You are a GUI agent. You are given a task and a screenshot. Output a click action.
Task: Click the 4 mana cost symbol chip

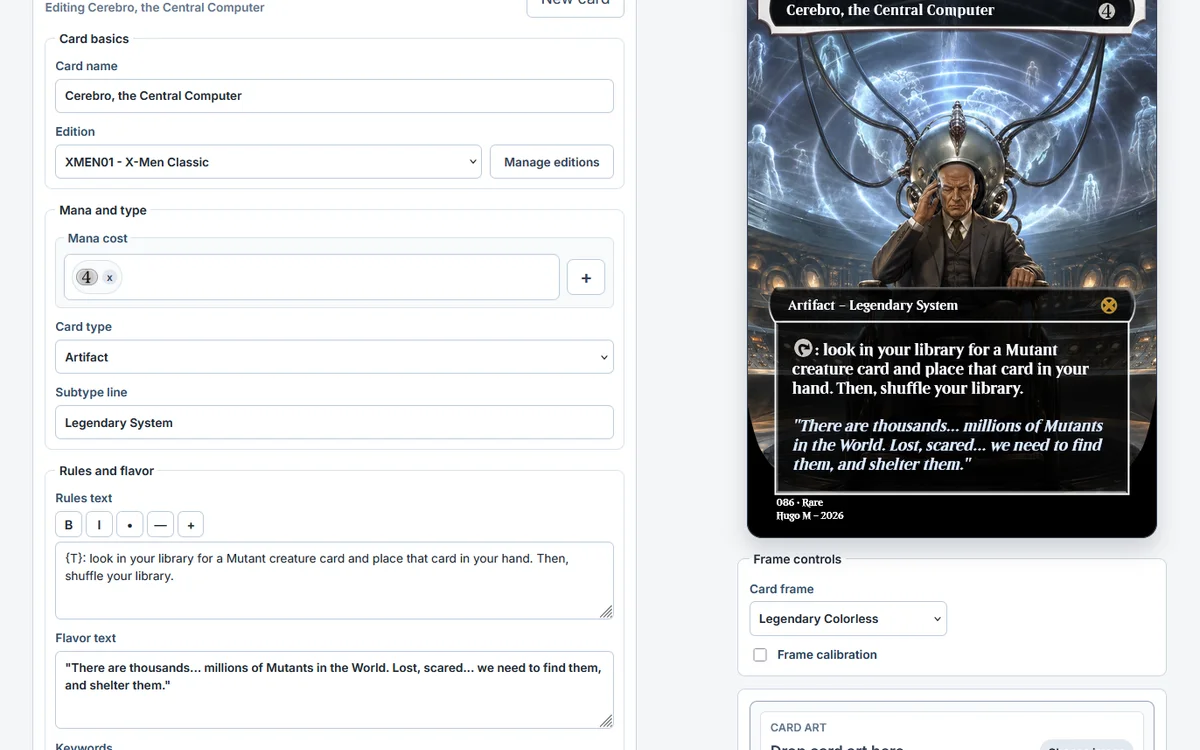(x=87, y=277)
